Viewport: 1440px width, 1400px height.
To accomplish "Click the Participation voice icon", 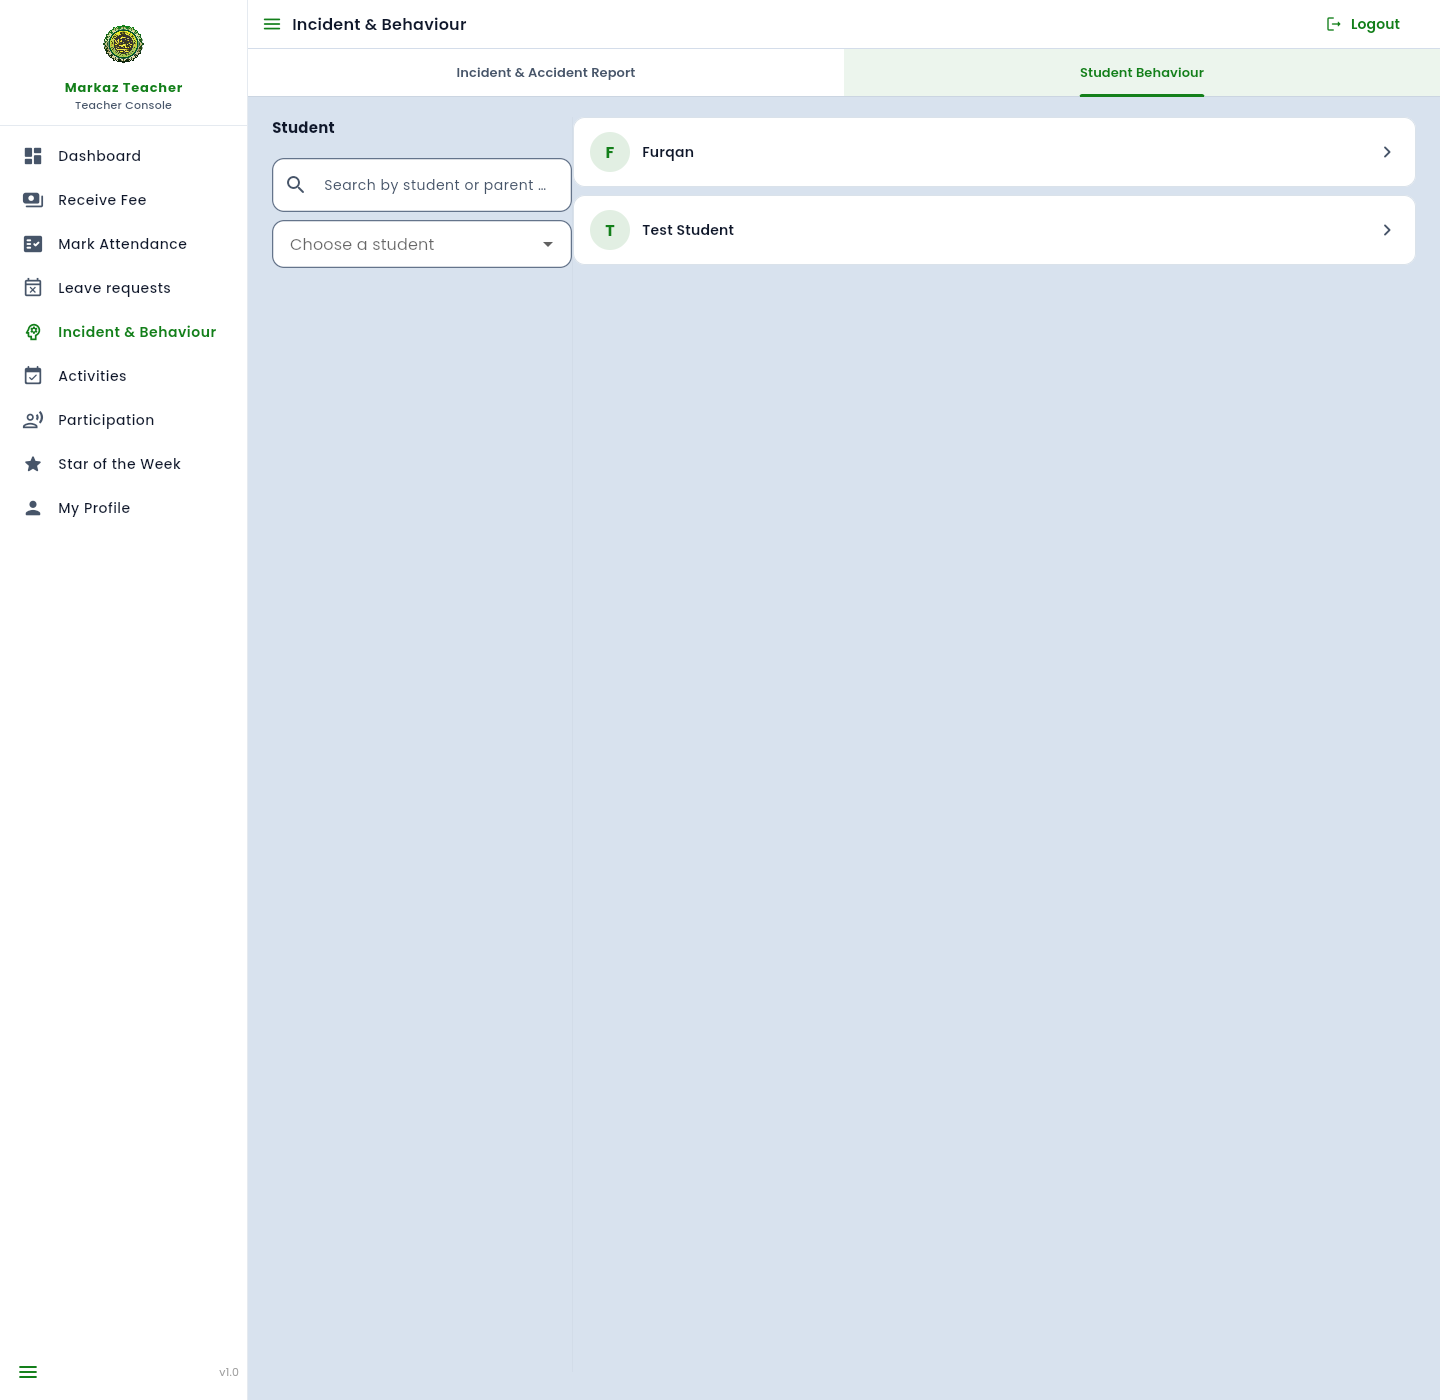I will tap(33, 420).
